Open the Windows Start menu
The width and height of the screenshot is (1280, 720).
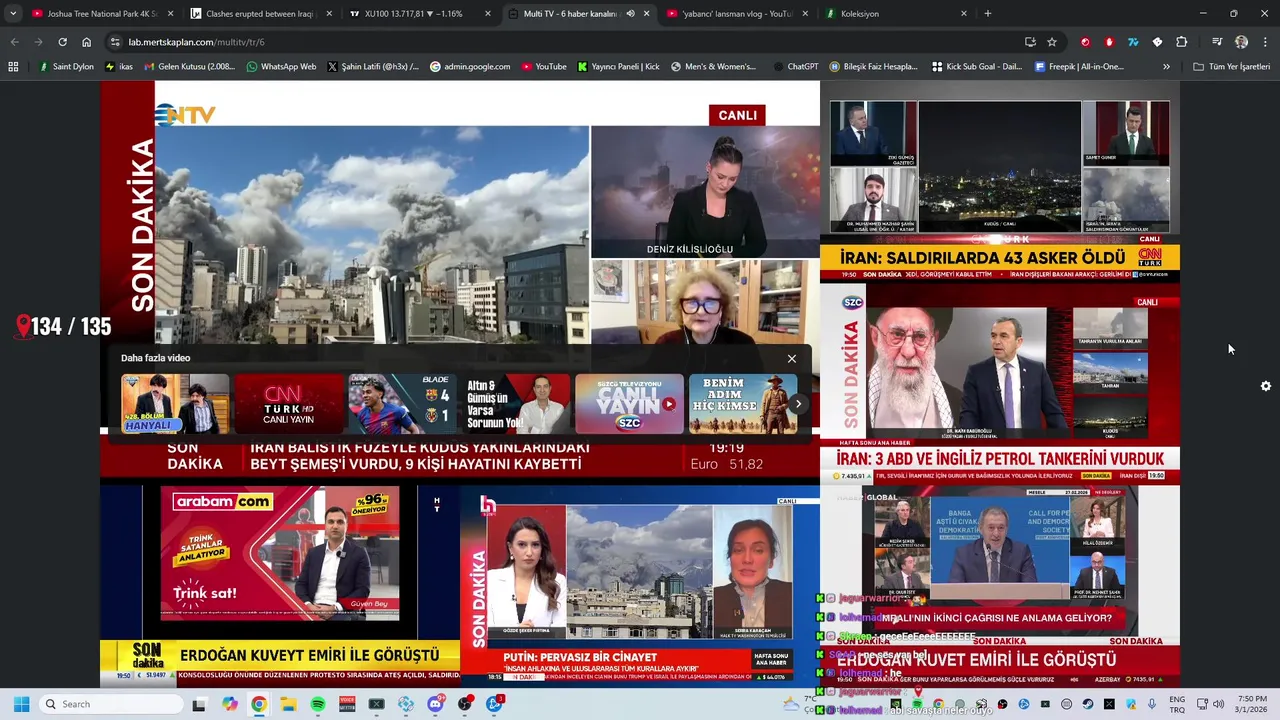pos(21,704)
